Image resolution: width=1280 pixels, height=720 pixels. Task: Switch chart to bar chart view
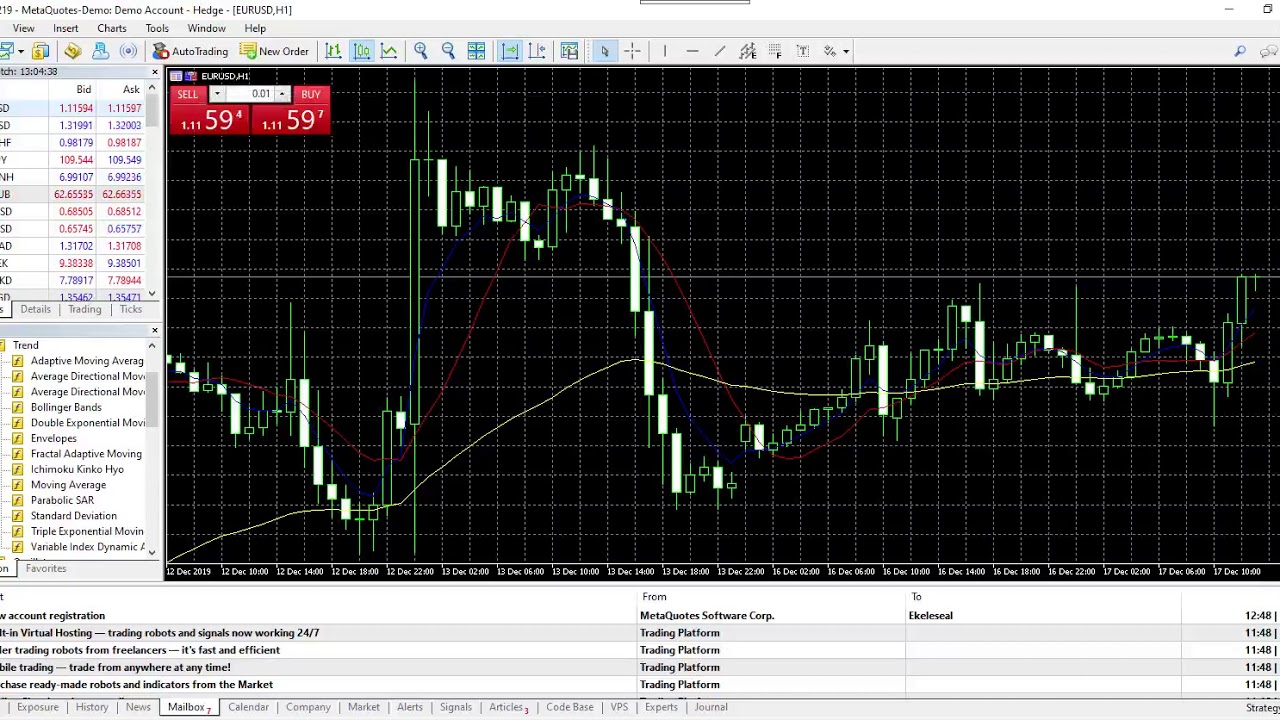click(333, 51)
